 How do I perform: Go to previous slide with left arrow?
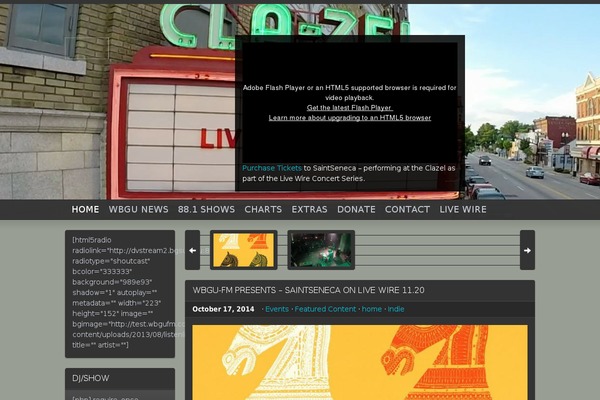pyautogui.click(x=192, y=250)
